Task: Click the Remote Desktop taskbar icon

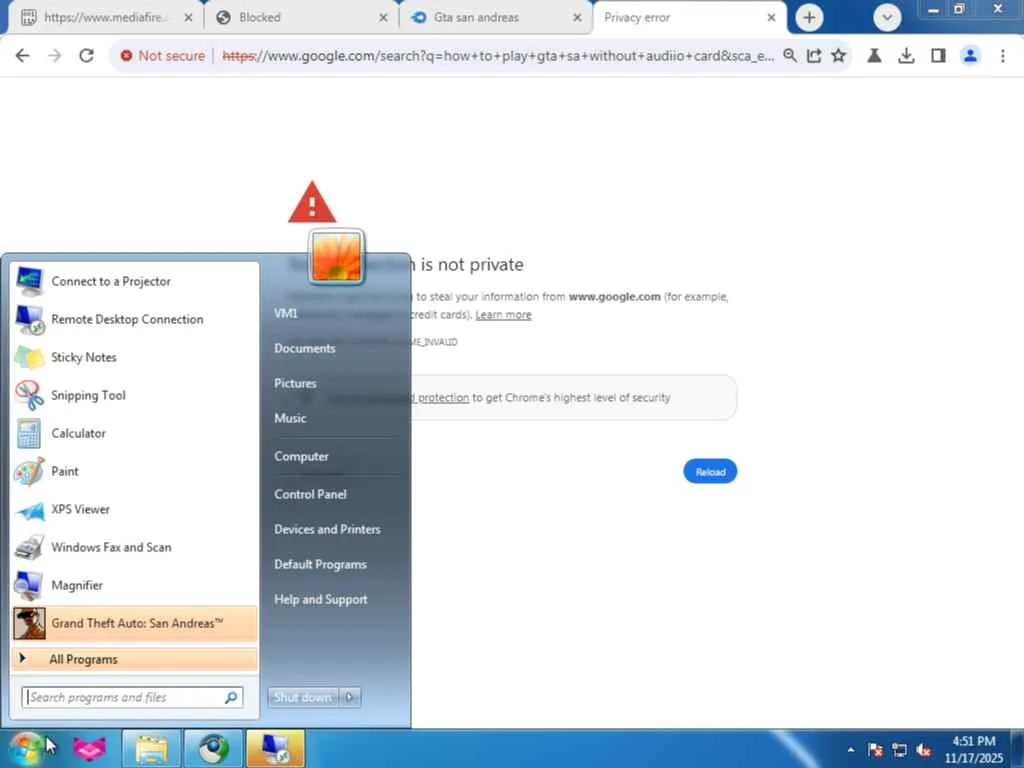Action: [x=275, y=748]
